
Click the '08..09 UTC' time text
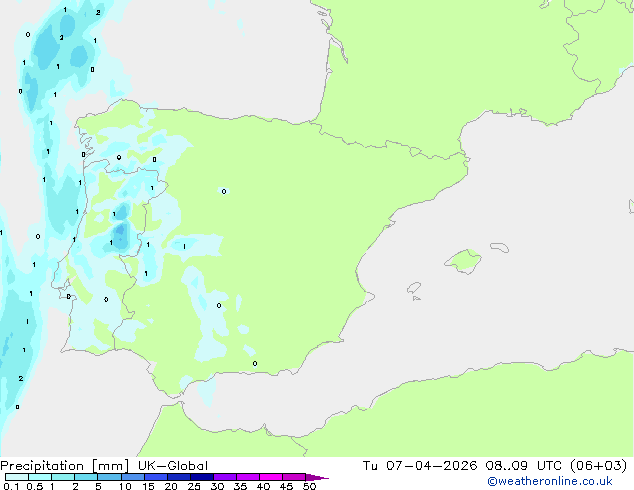[x=524, y=466]
